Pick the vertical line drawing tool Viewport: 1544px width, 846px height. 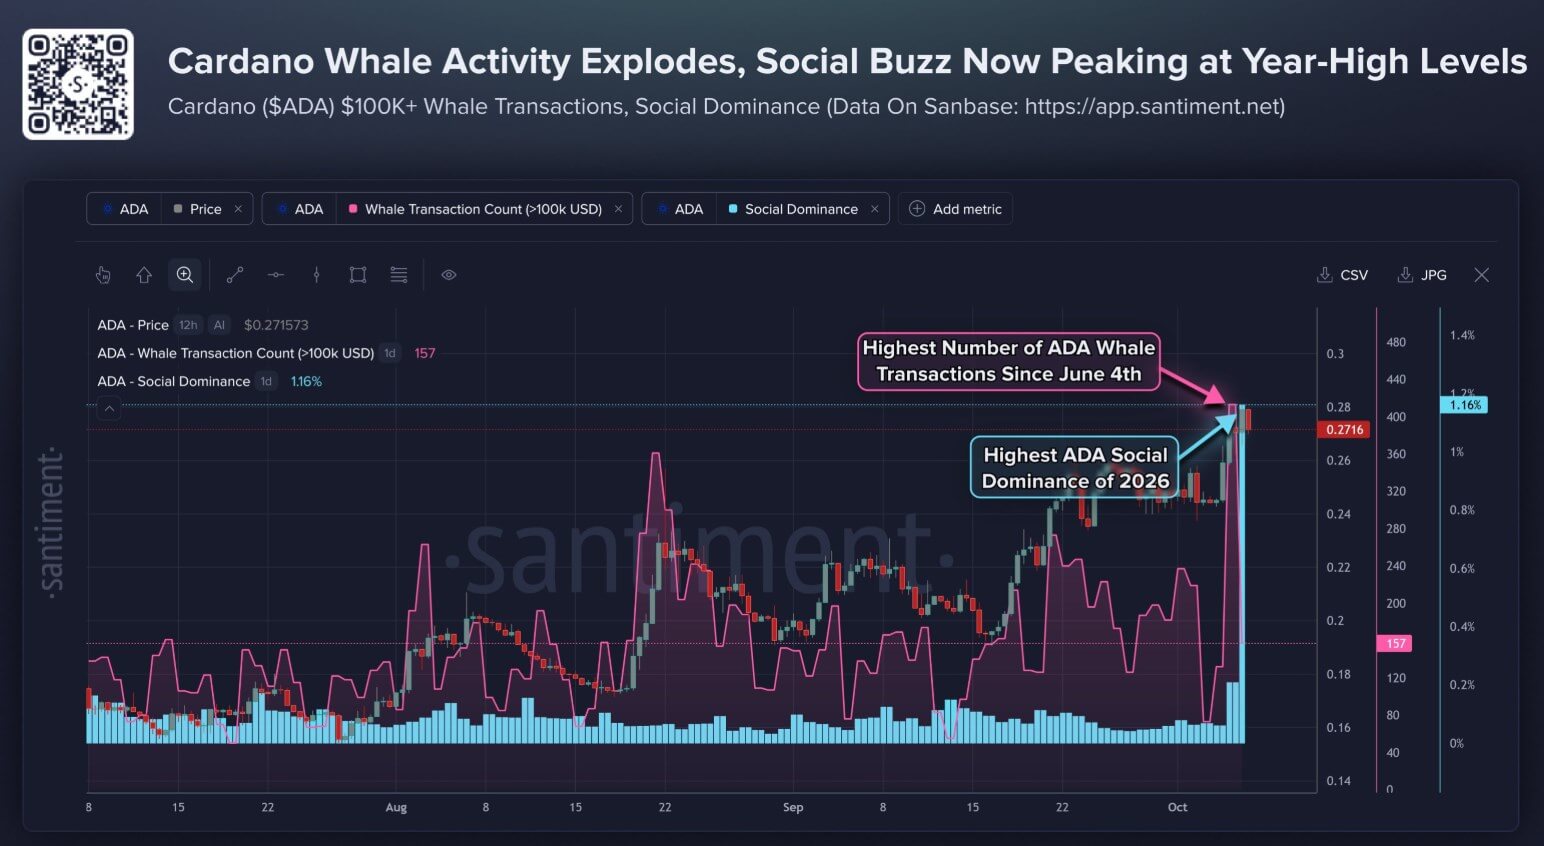coord(317,275)
